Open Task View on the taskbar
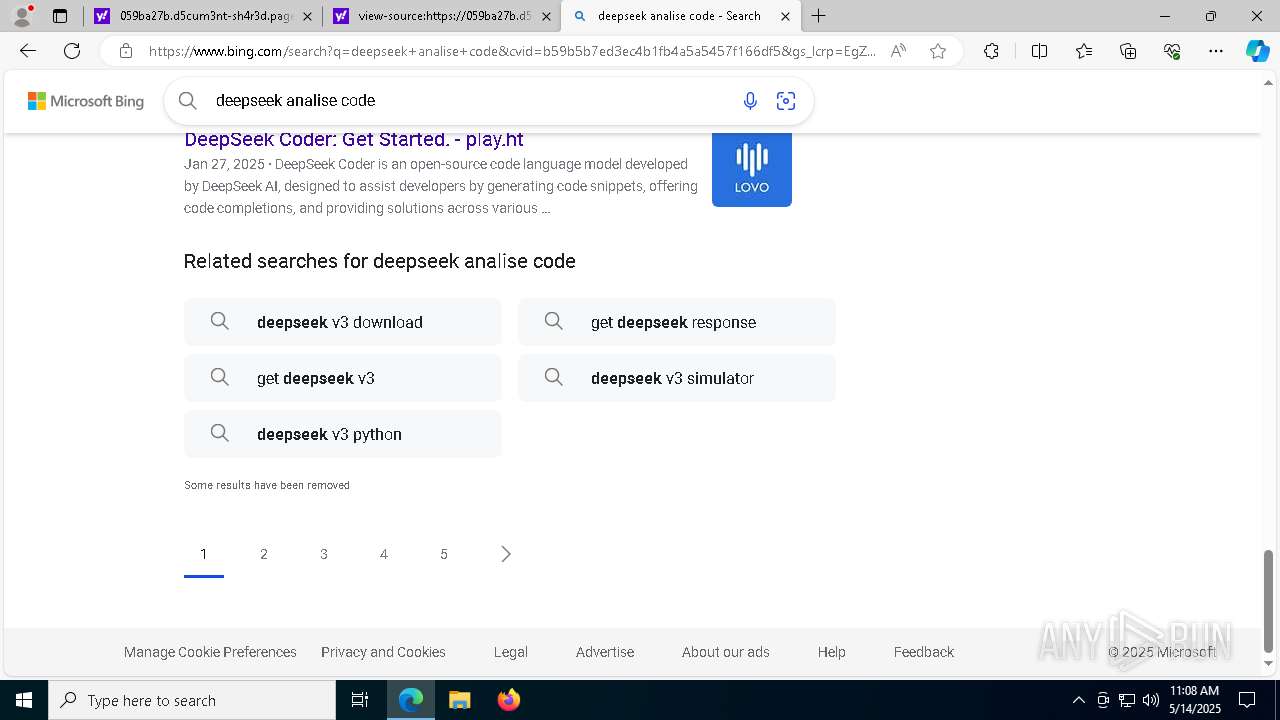The width and height of the screenshot is (1280, 720). tap(360, 700)
